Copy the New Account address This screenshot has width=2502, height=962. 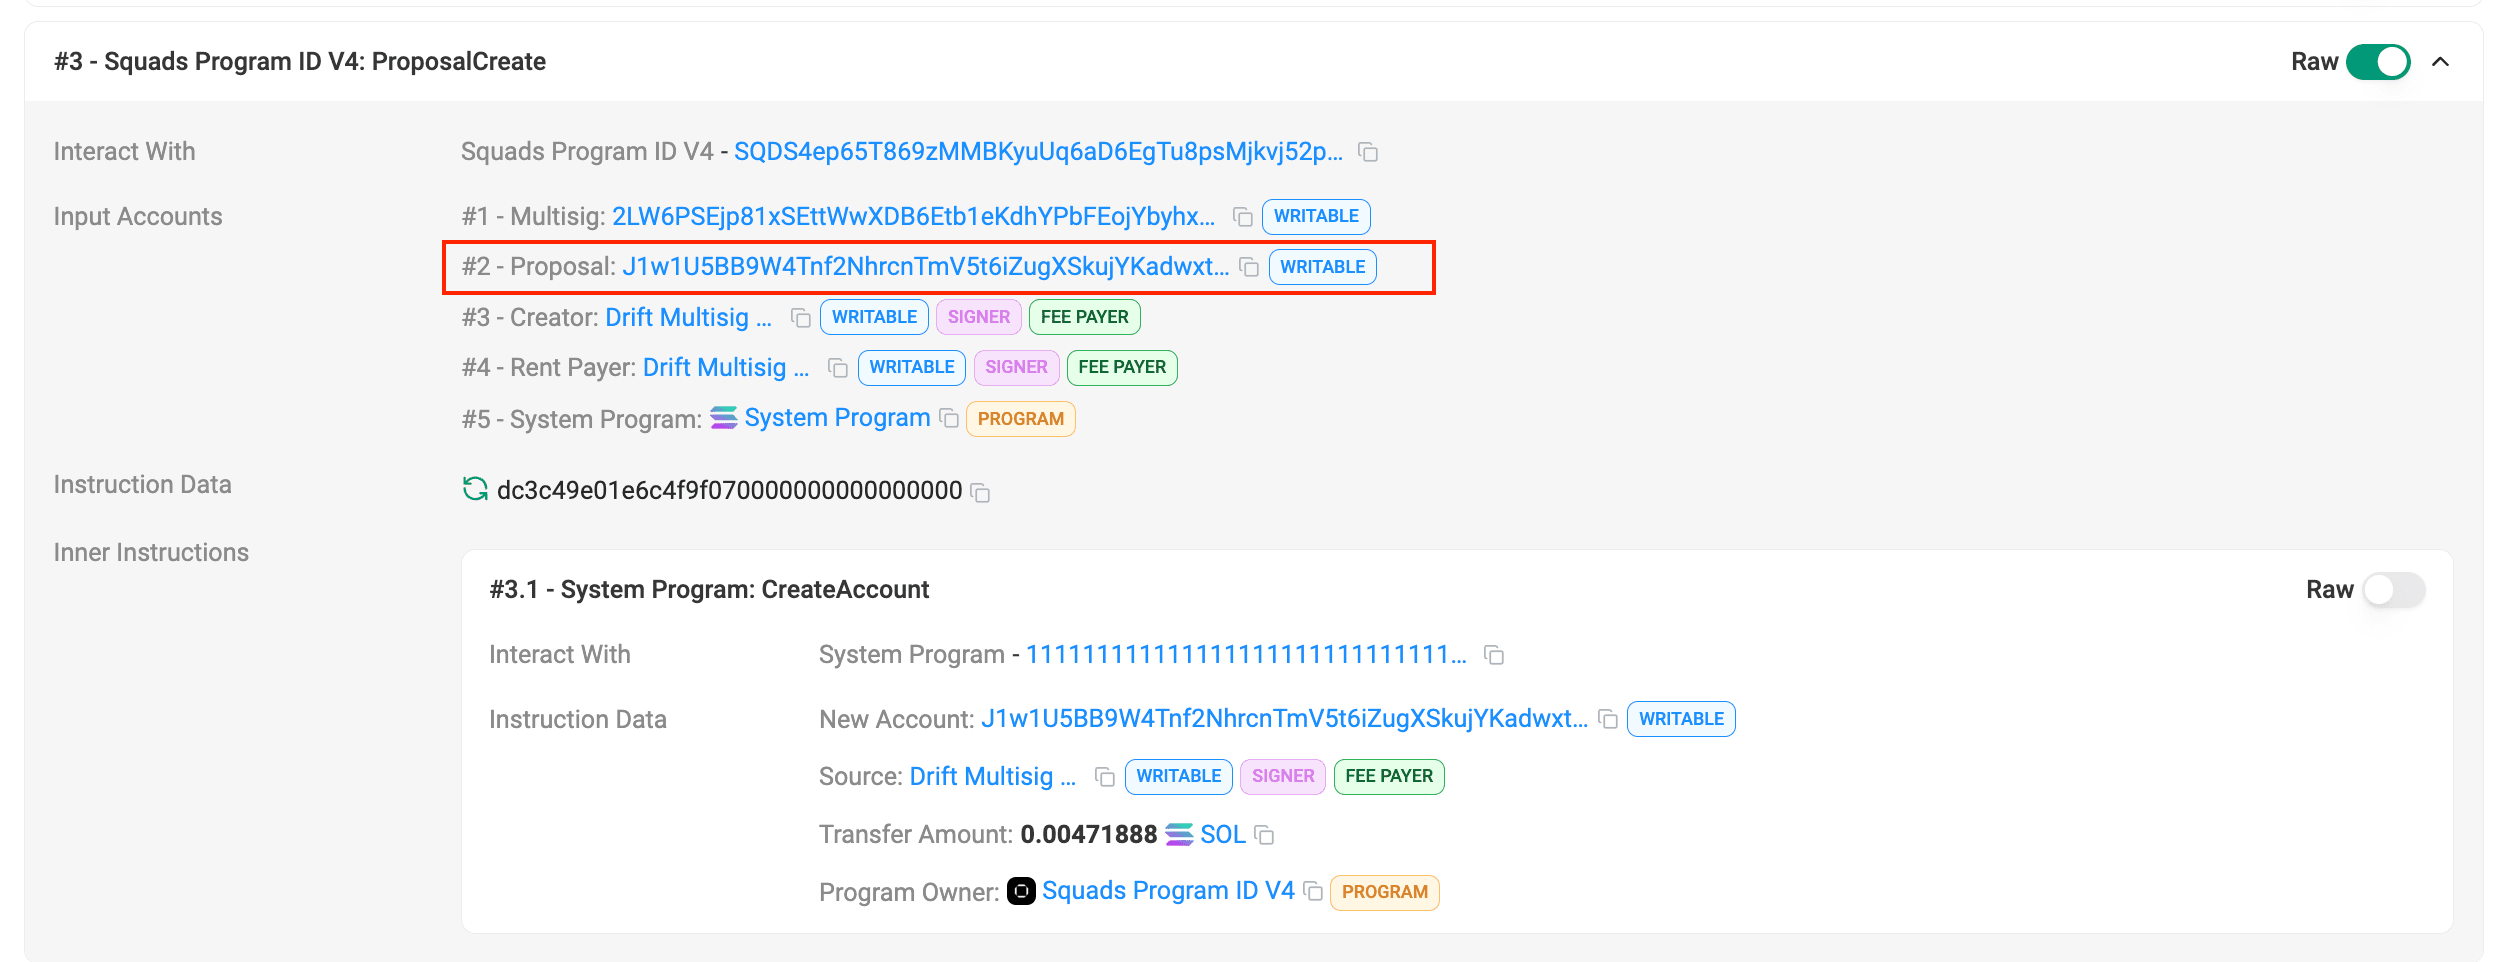1608,719
